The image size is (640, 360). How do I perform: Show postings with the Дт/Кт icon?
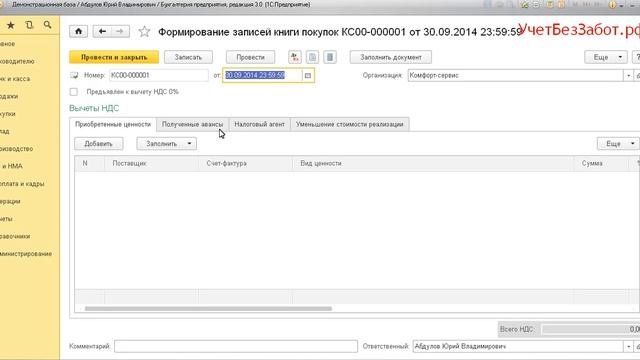pyautogui.click(x=295, y=57)
